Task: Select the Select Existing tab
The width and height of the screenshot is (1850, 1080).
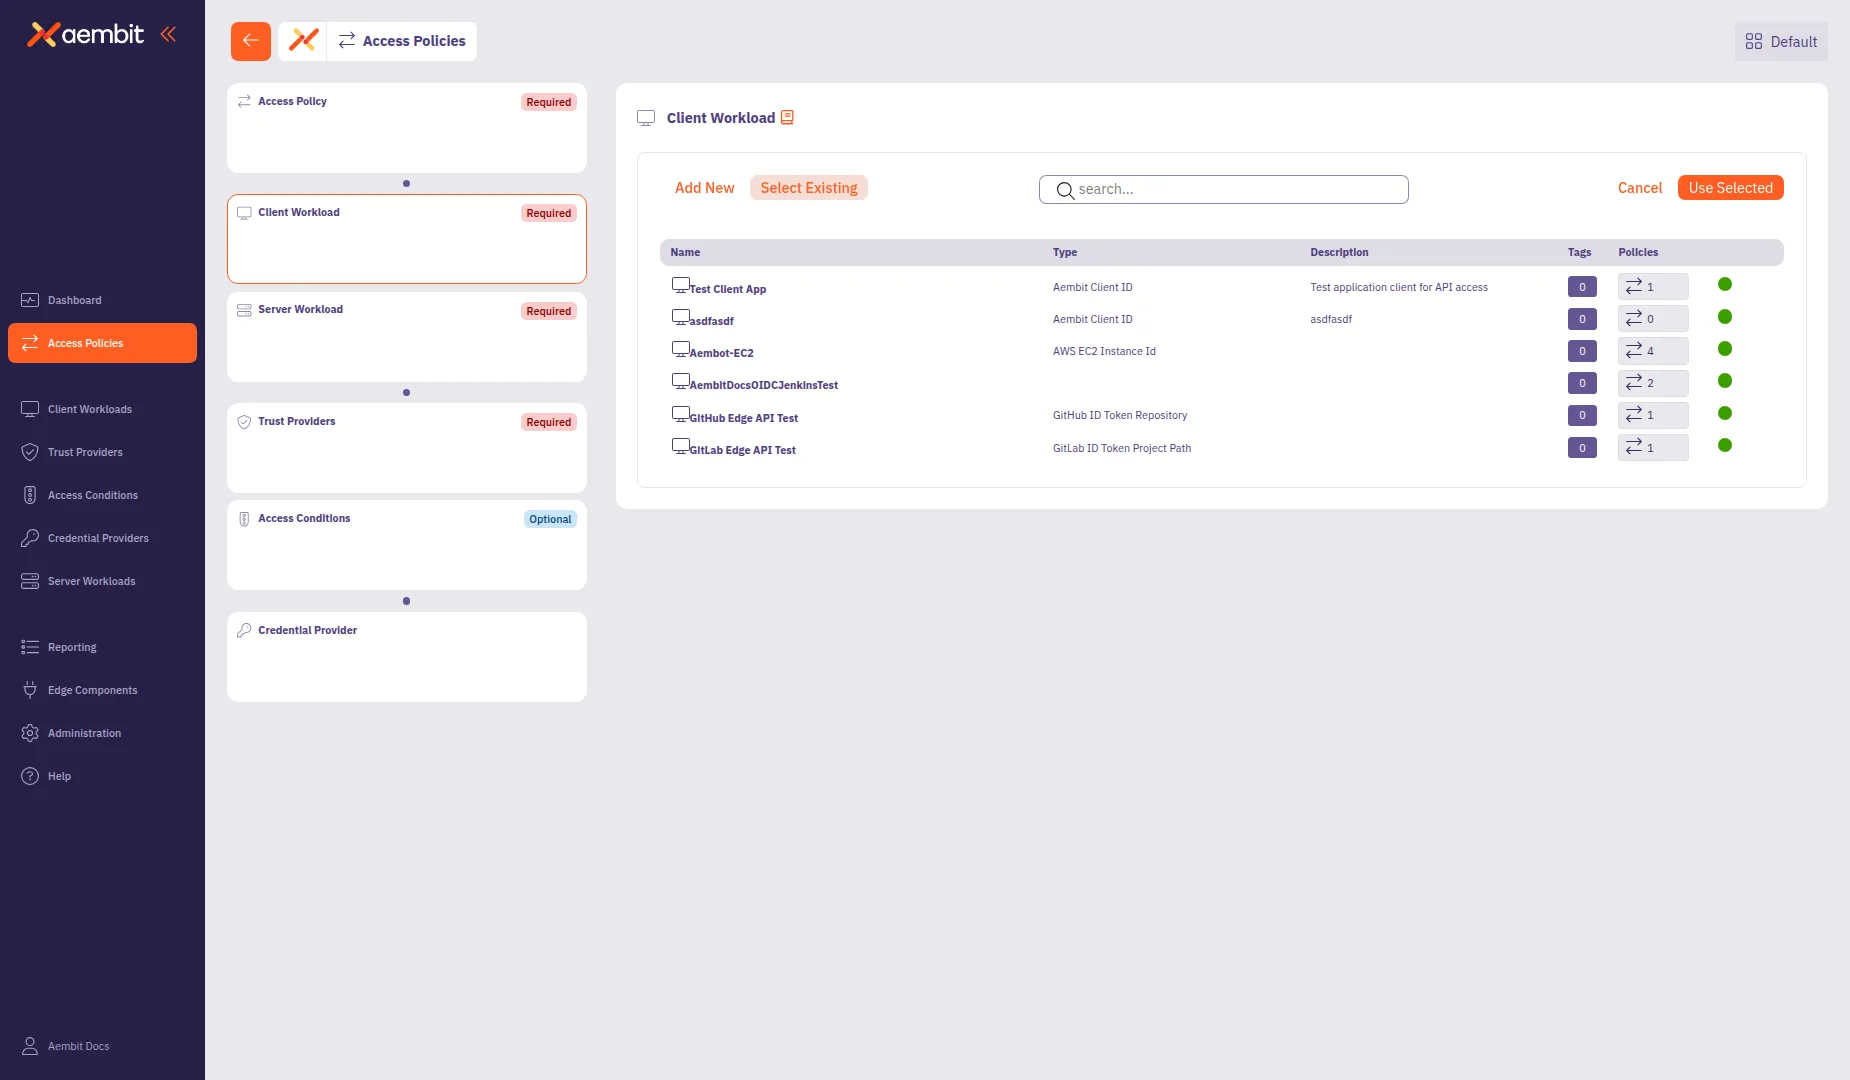Action: coord(809,188)
